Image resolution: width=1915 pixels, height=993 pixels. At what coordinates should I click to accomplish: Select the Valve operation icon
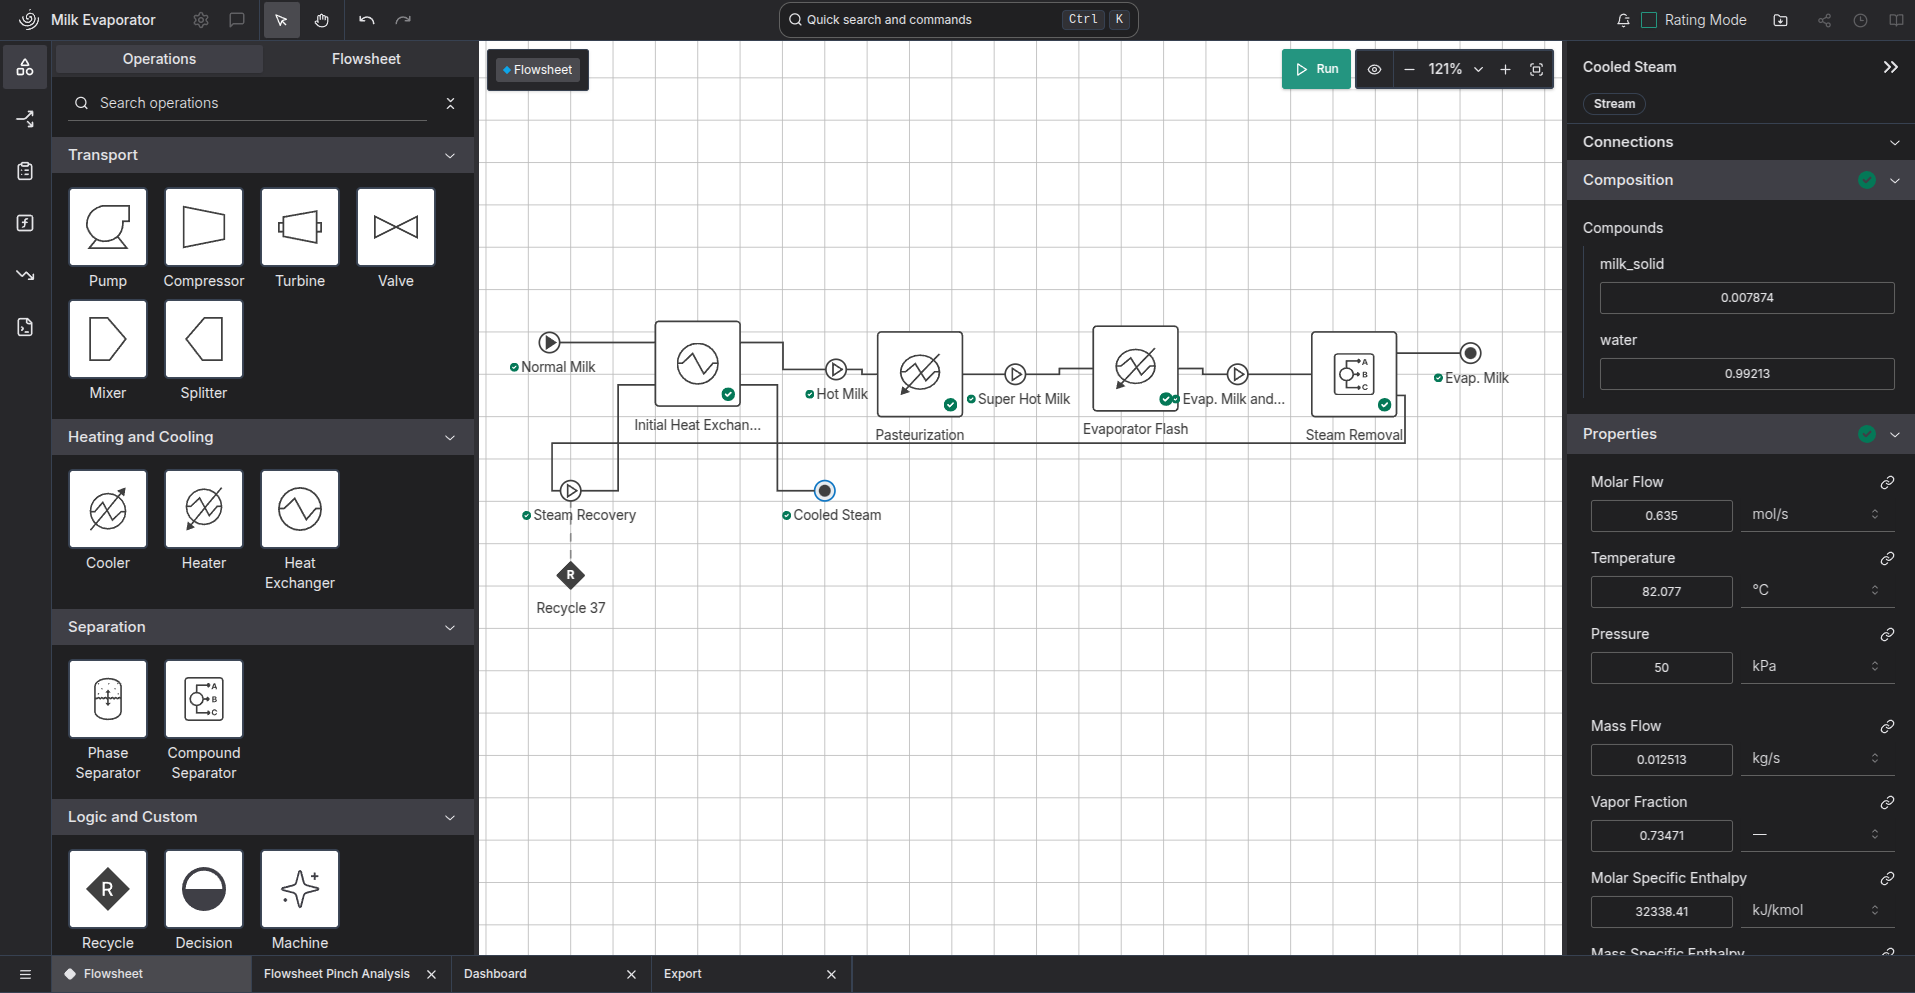coord(396,227)
